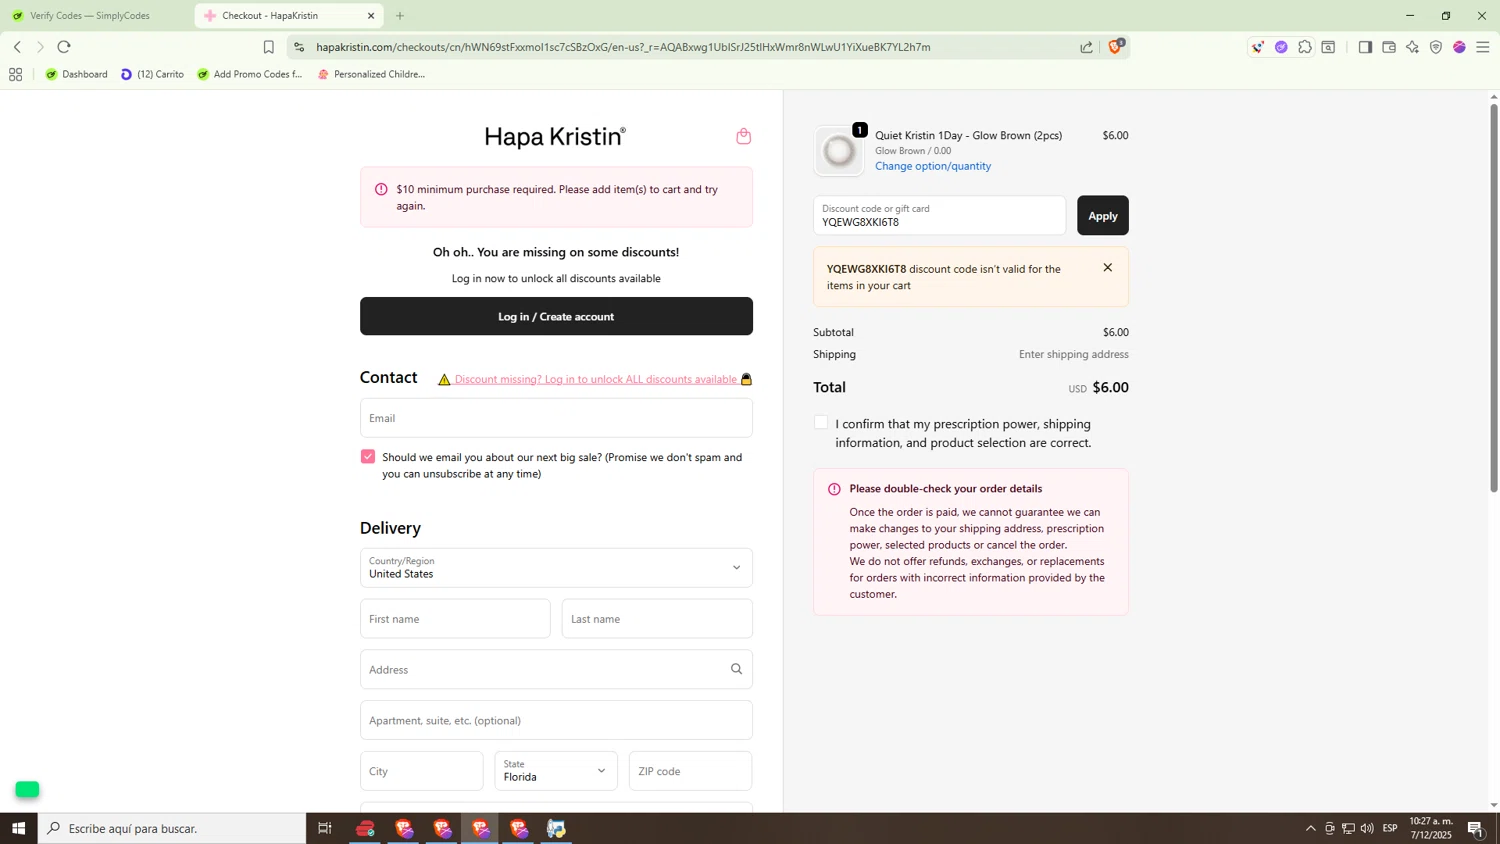Open Task View on taskbar

pyautogui.click(x=325, y=828)
